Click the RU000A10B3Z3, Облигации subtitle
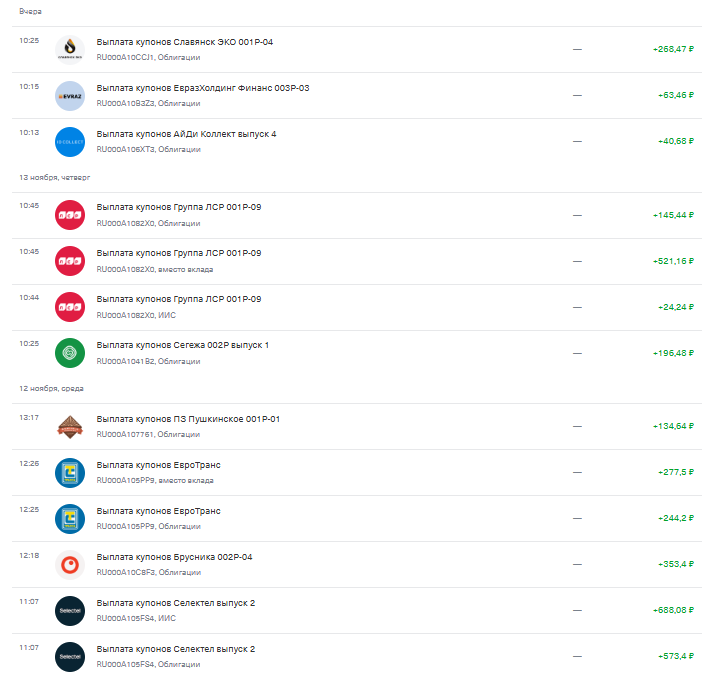This screenshot has height=678, width=727. [x=148, y=103]
